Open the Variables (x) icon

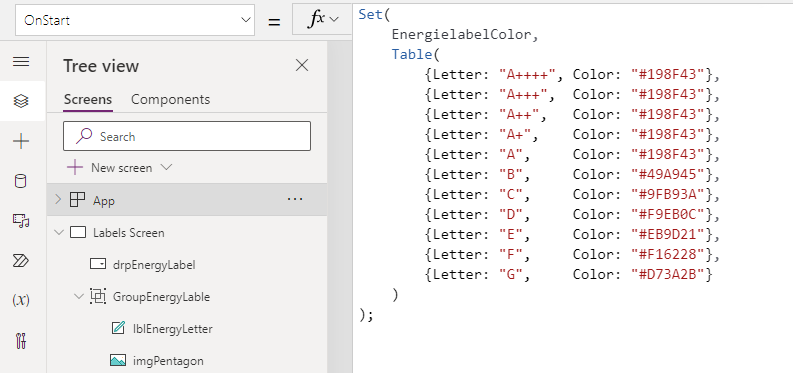click(x=21, y=300)
